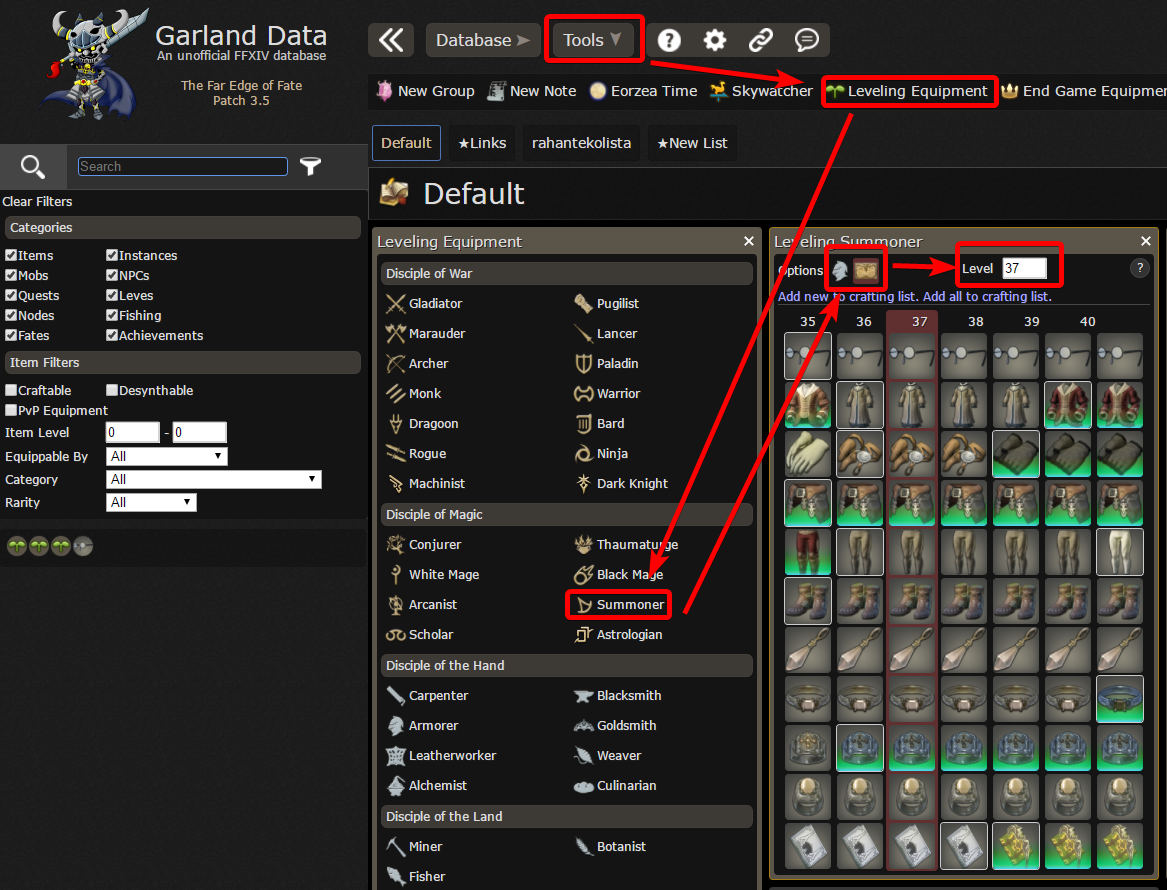Viewport: 1167px width, 890px height.
Task: Select Marauder job
Action: [x=426, y=333]
